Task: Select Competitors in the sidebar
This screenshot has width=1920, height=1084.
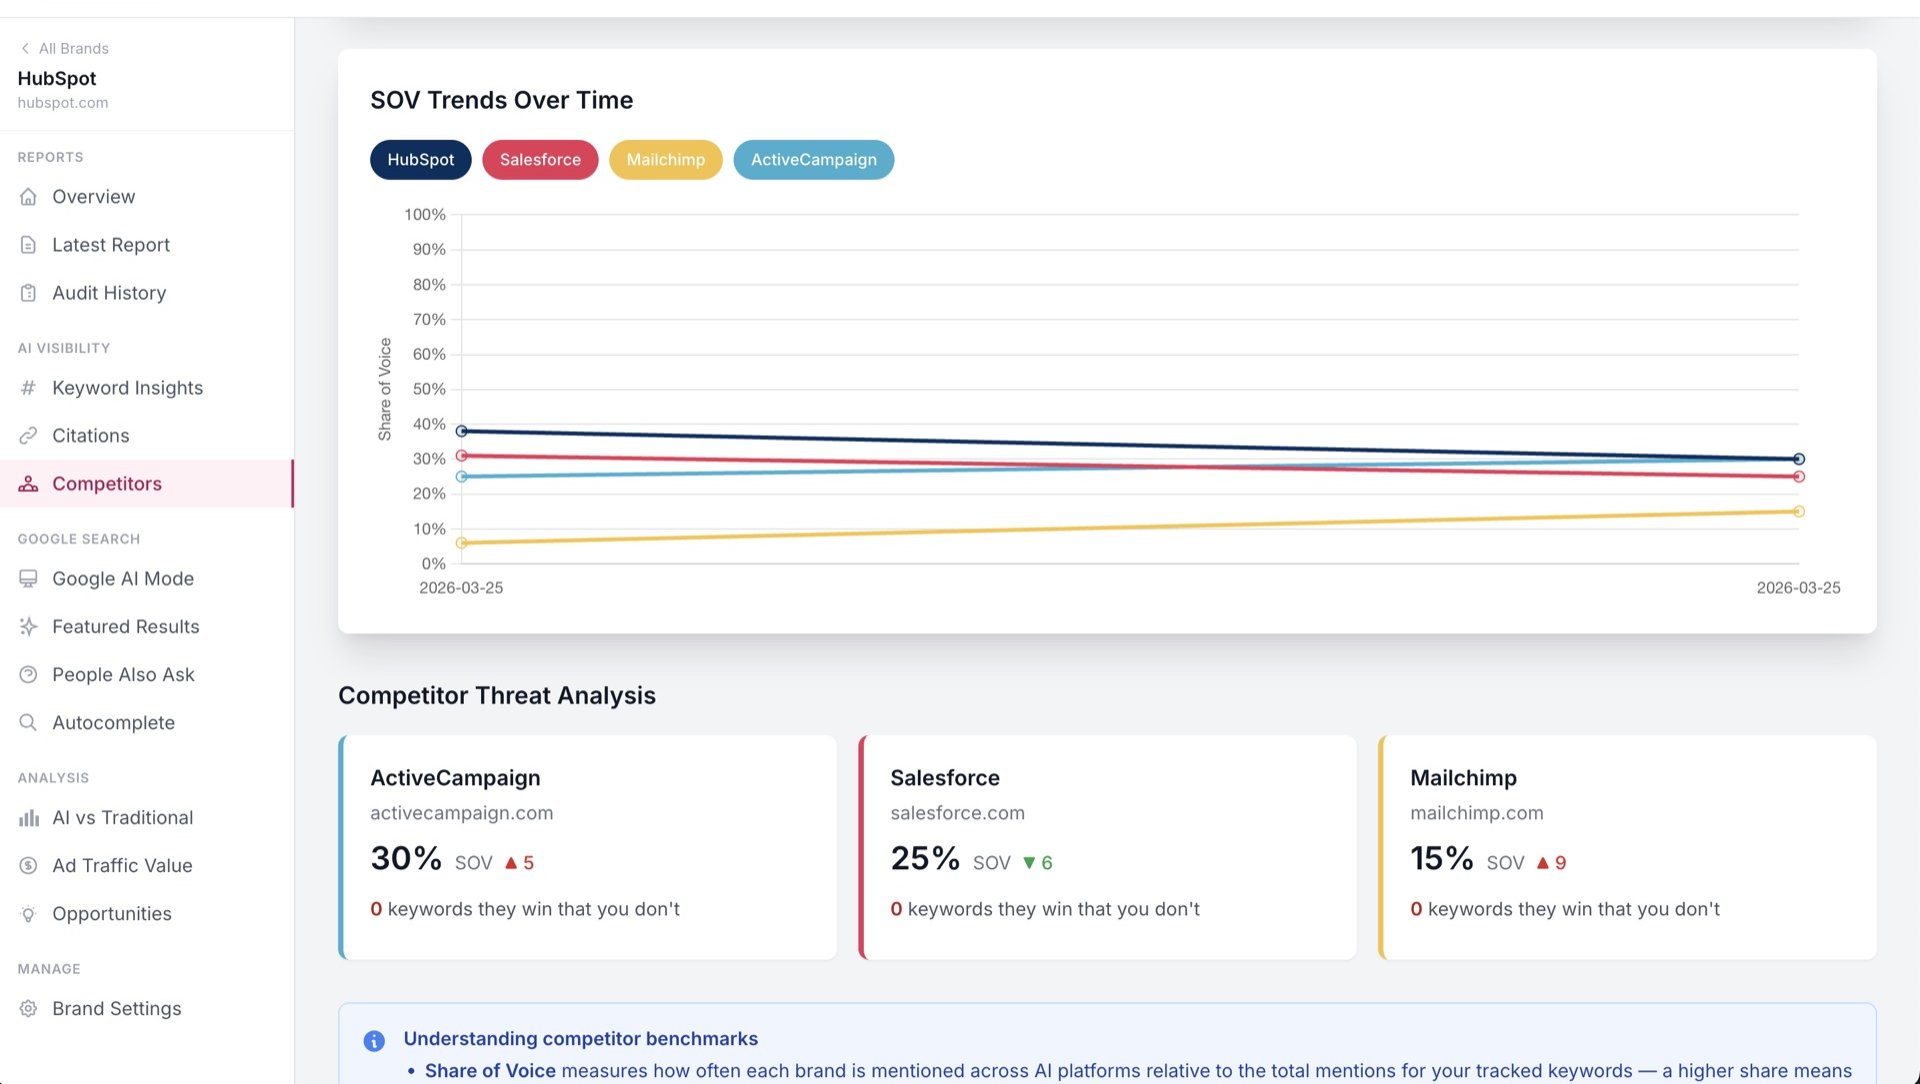Action: pos(147,484)
